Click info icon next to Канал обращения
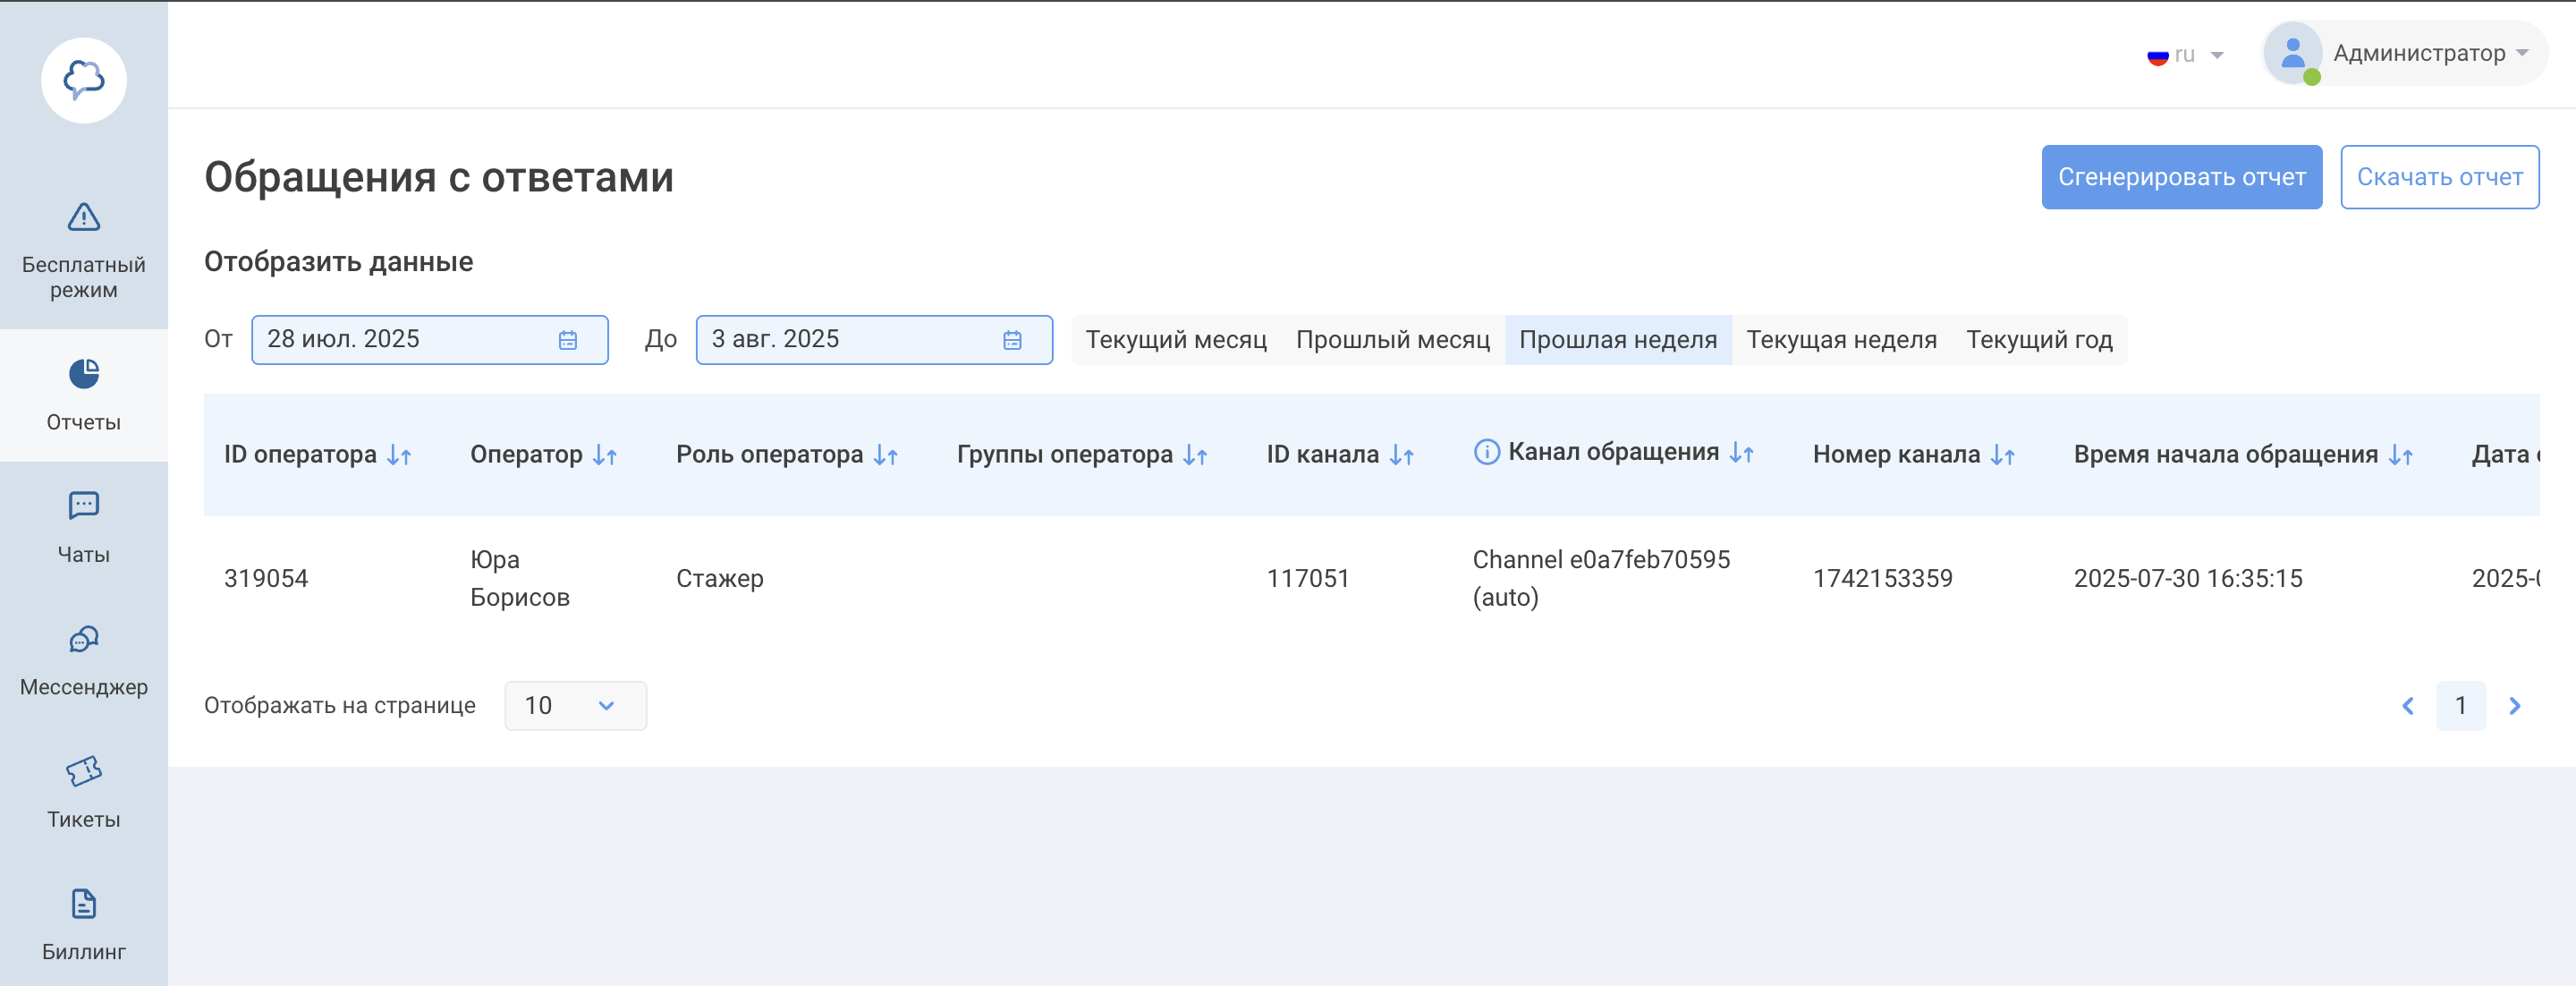The height and width of the screenshot is (986, 2576). pos(1487,452)
